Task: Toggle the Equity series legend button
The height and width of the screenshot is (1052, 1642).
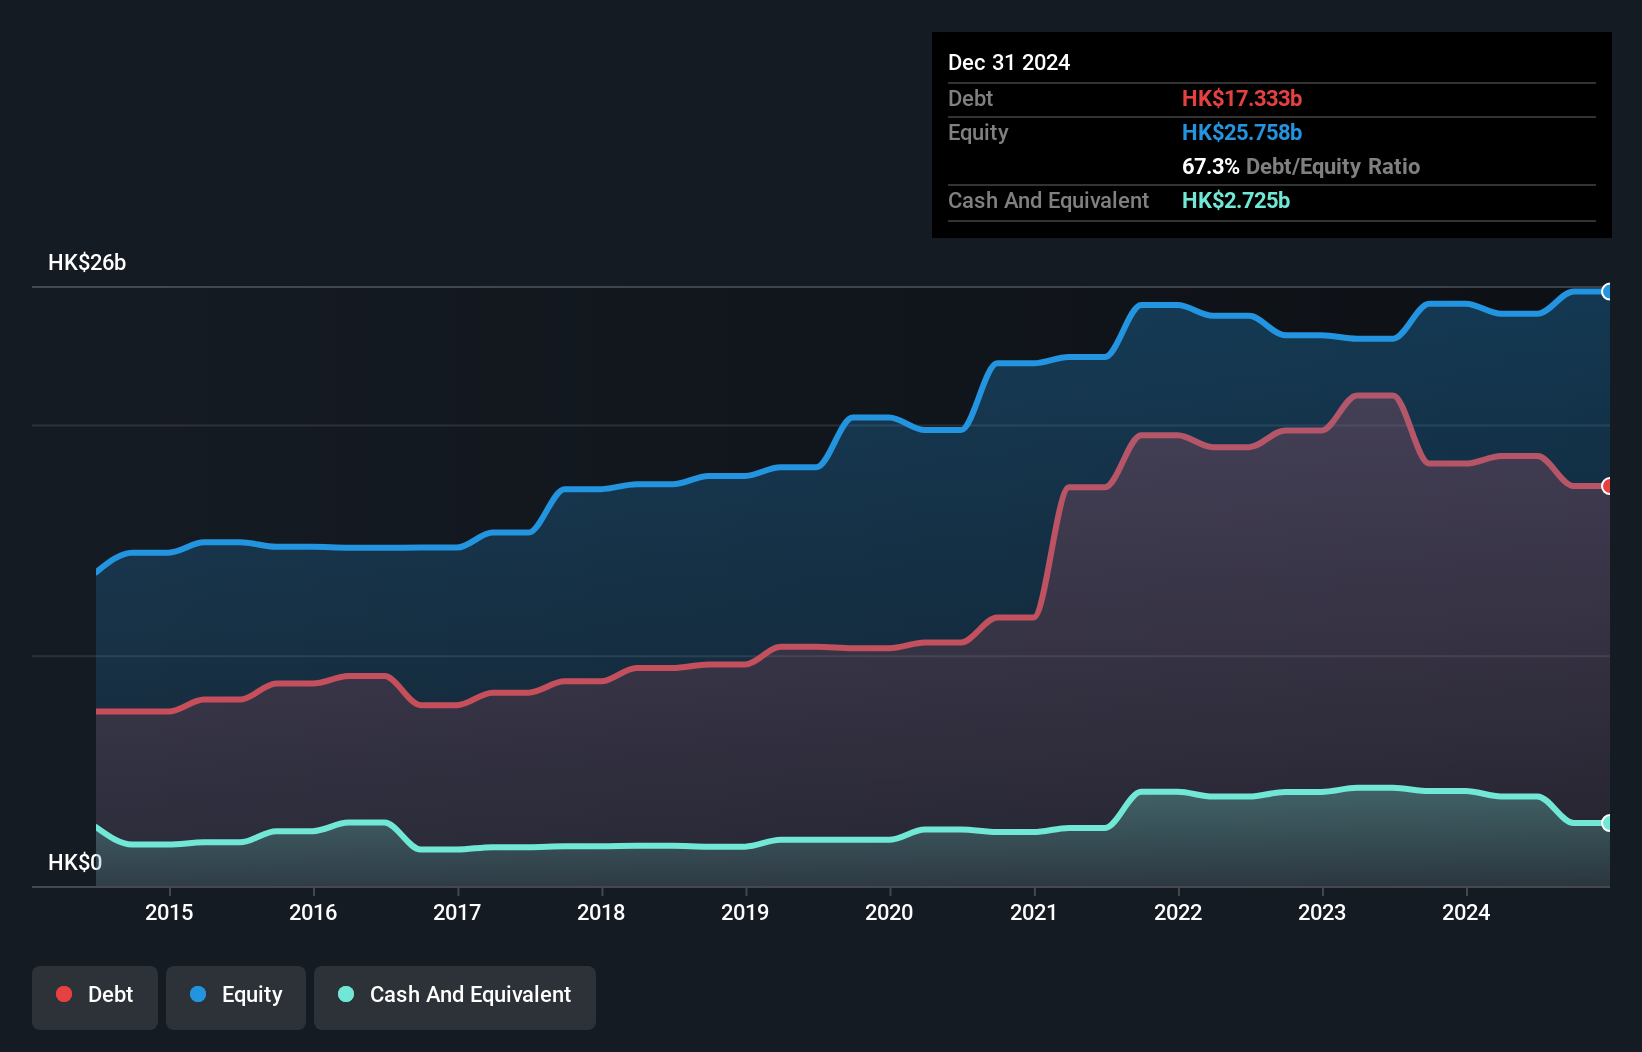Action: pos(236,997)
